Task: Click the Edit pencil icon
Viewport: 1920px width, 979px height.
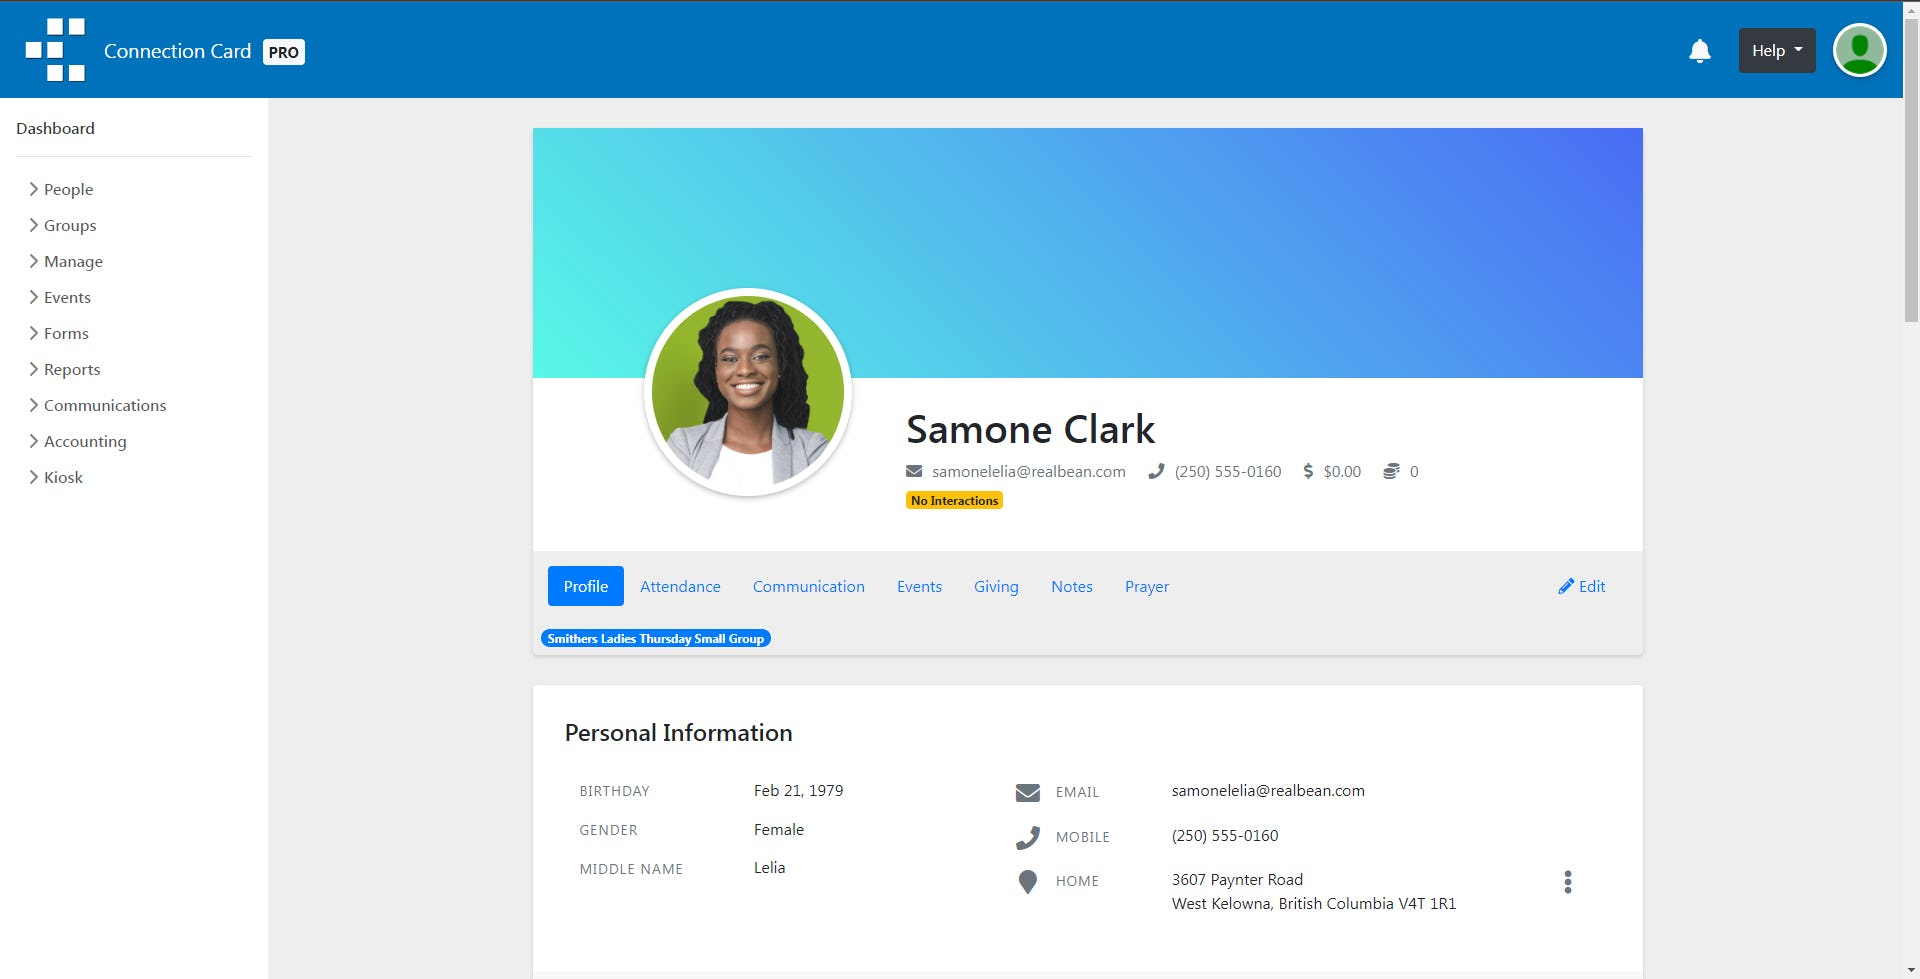Action: [x=1567, y=586]
